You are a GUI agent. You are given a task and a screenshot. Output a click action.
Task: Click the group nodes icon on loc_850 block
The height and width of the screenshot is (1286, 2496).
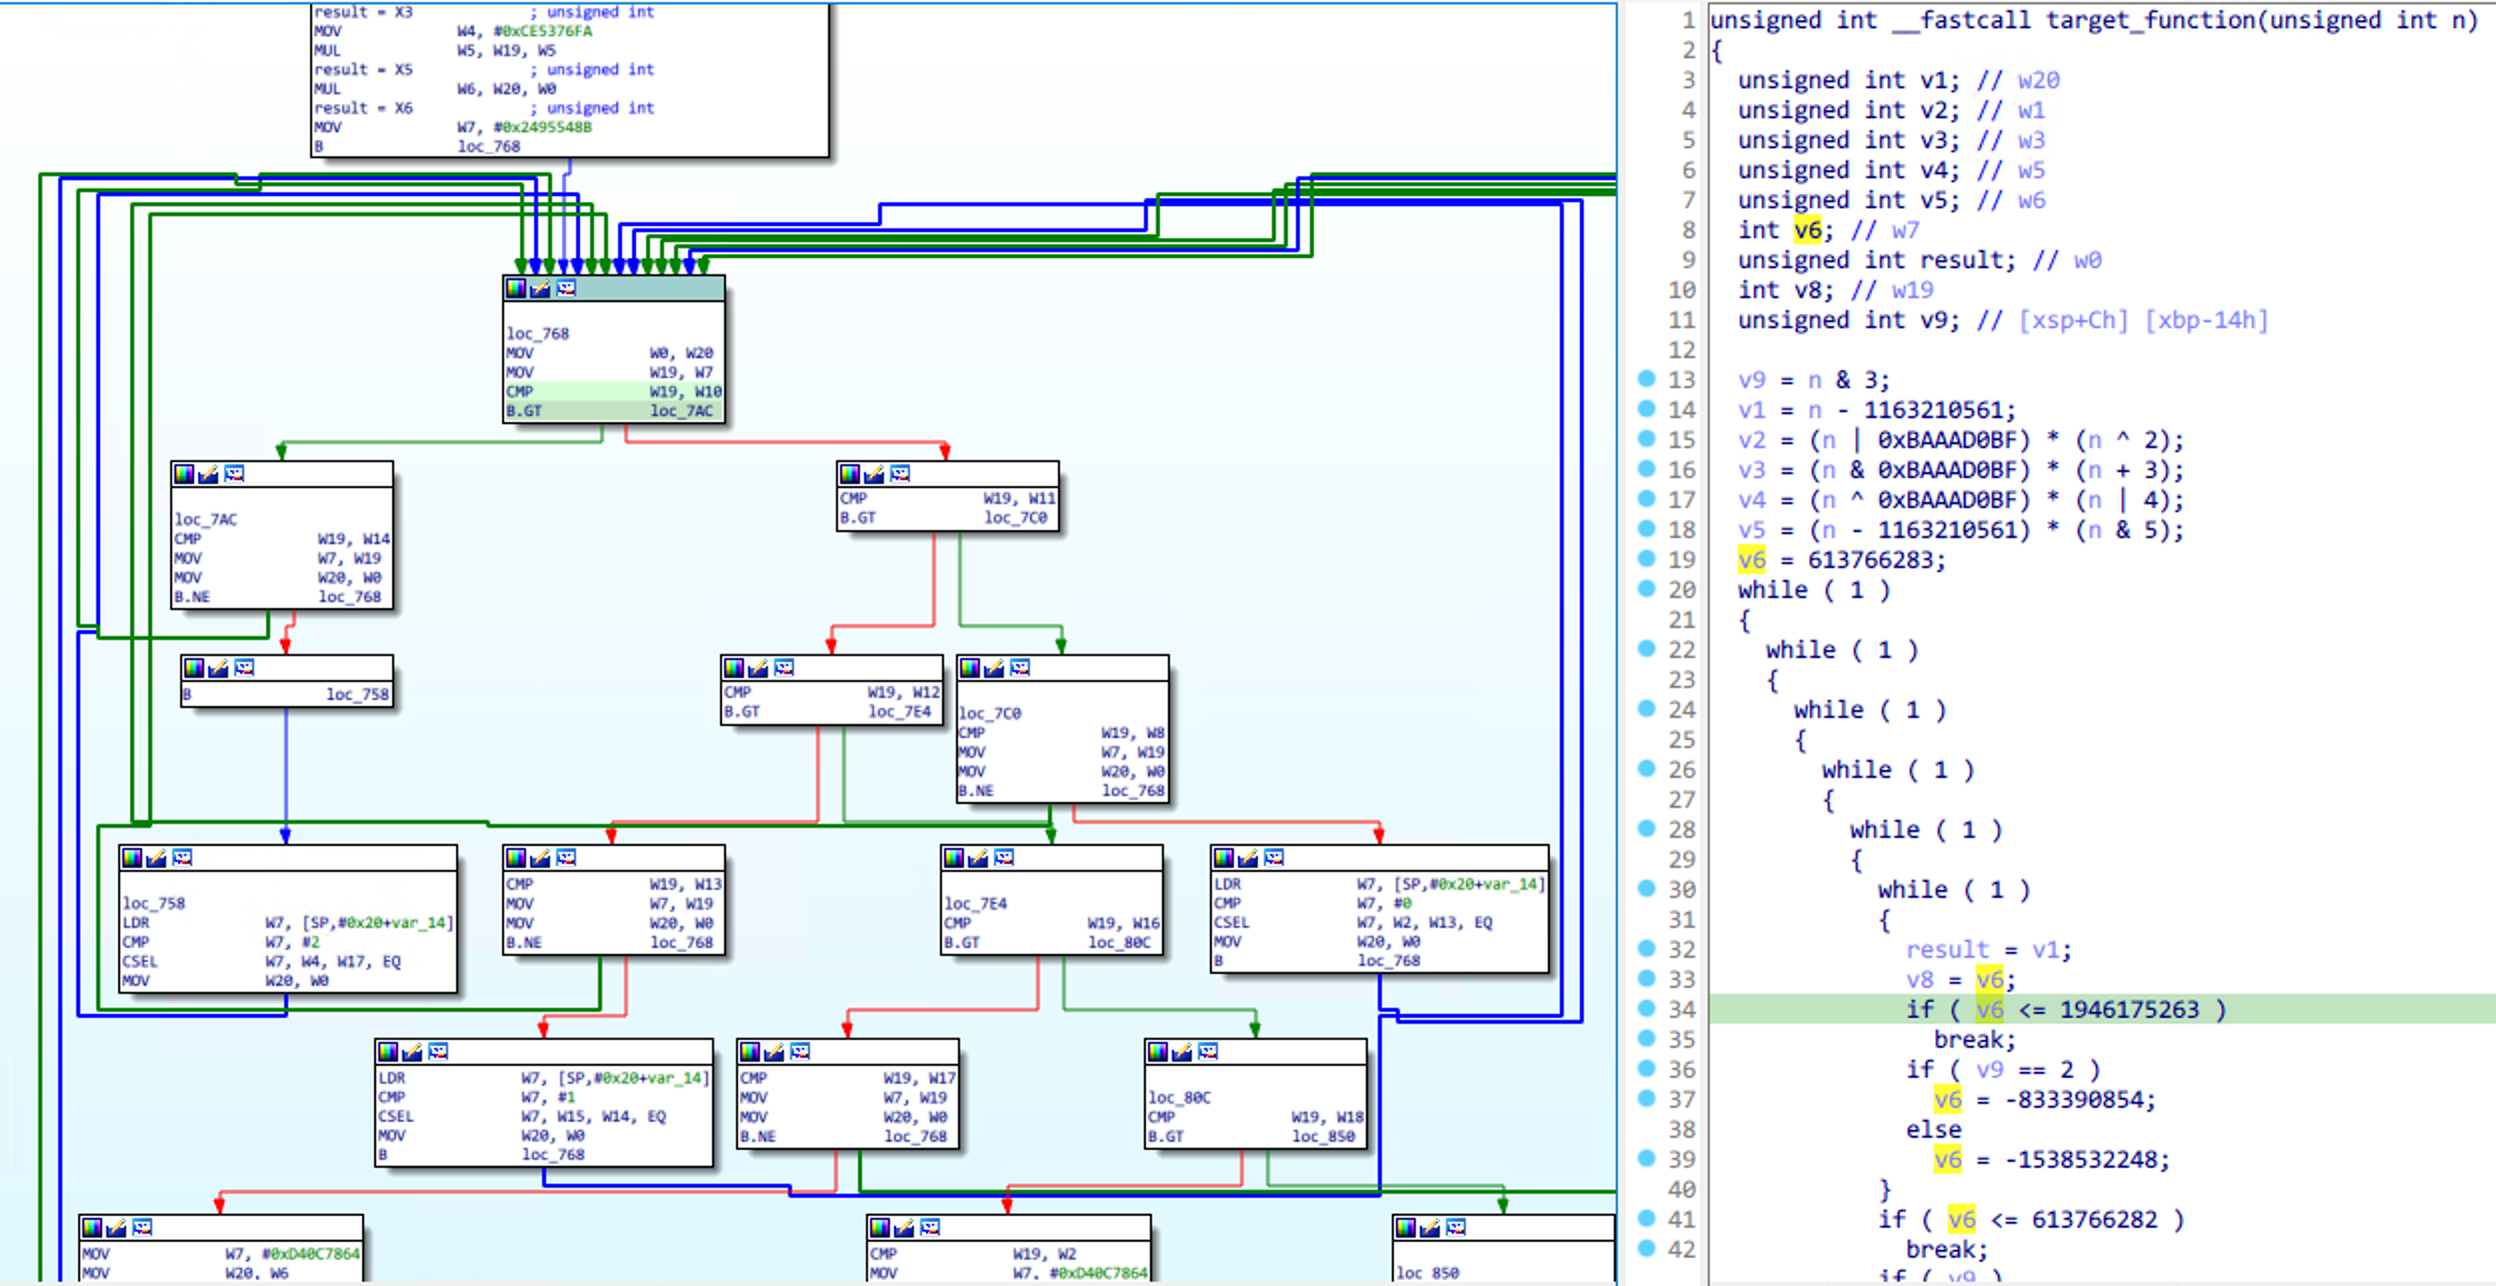coord(1455,1228)
